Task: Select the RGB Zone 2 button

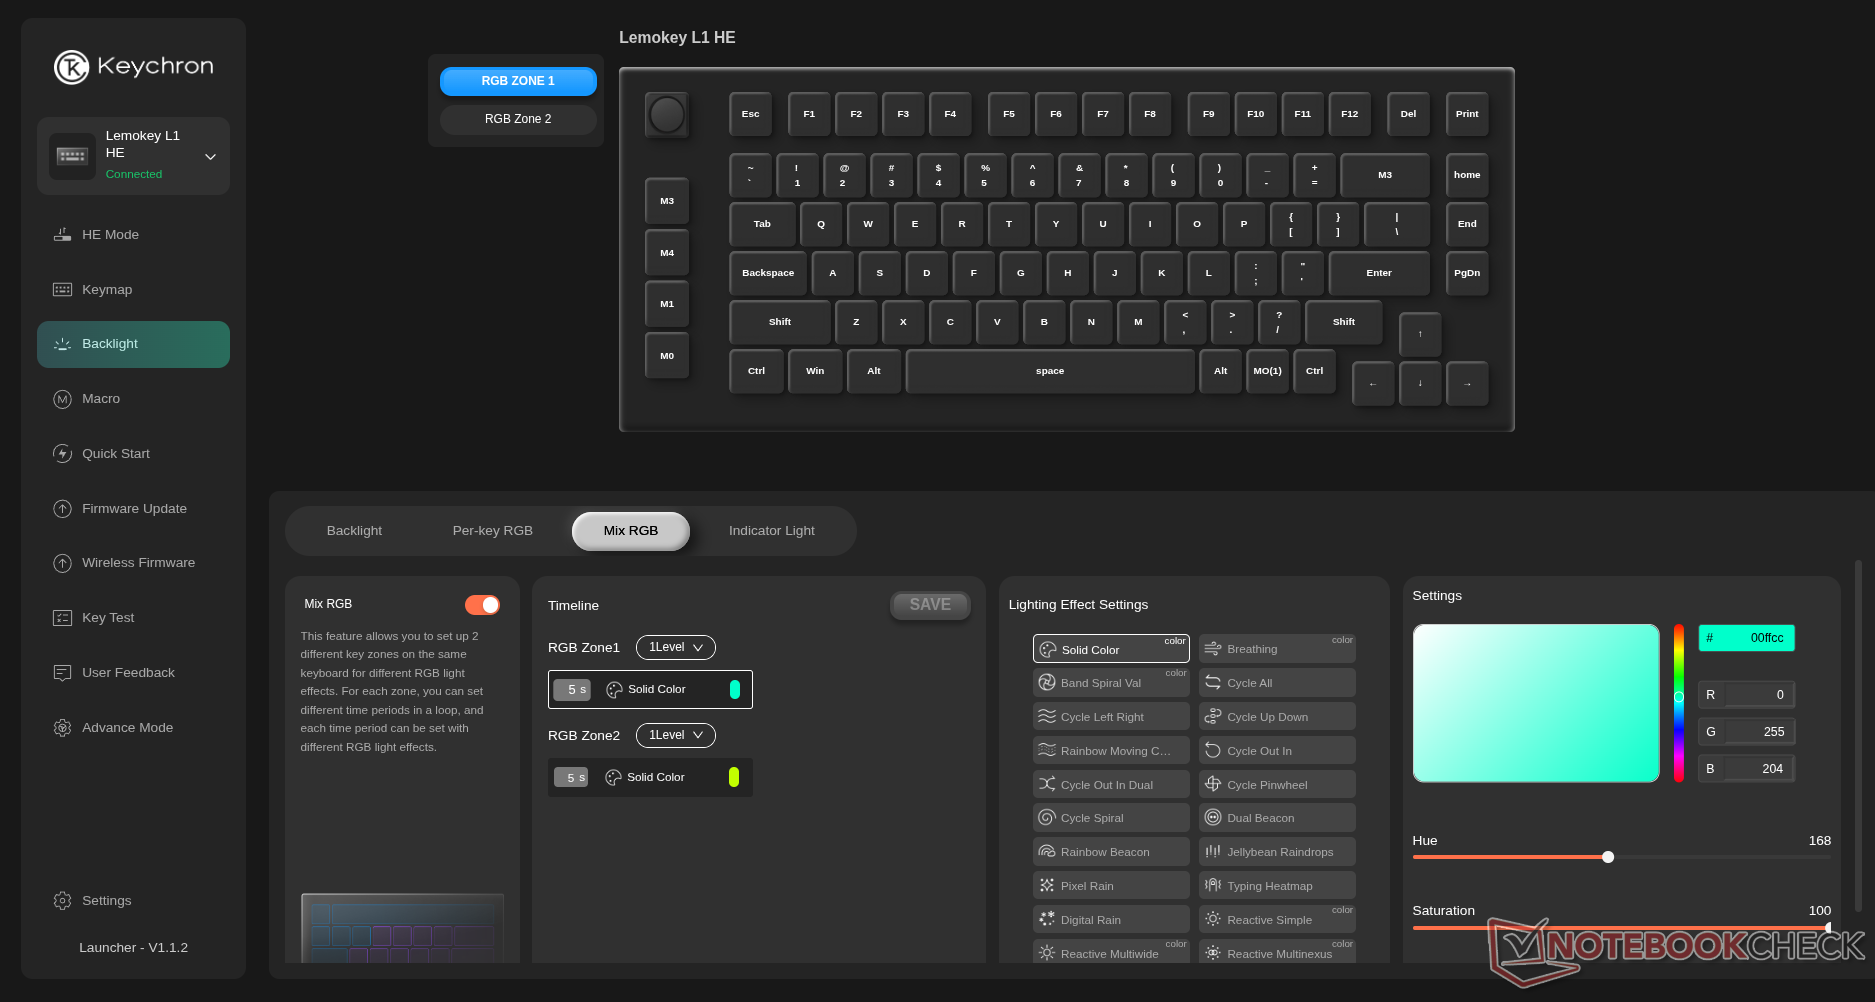Action: tap(518, 119)
